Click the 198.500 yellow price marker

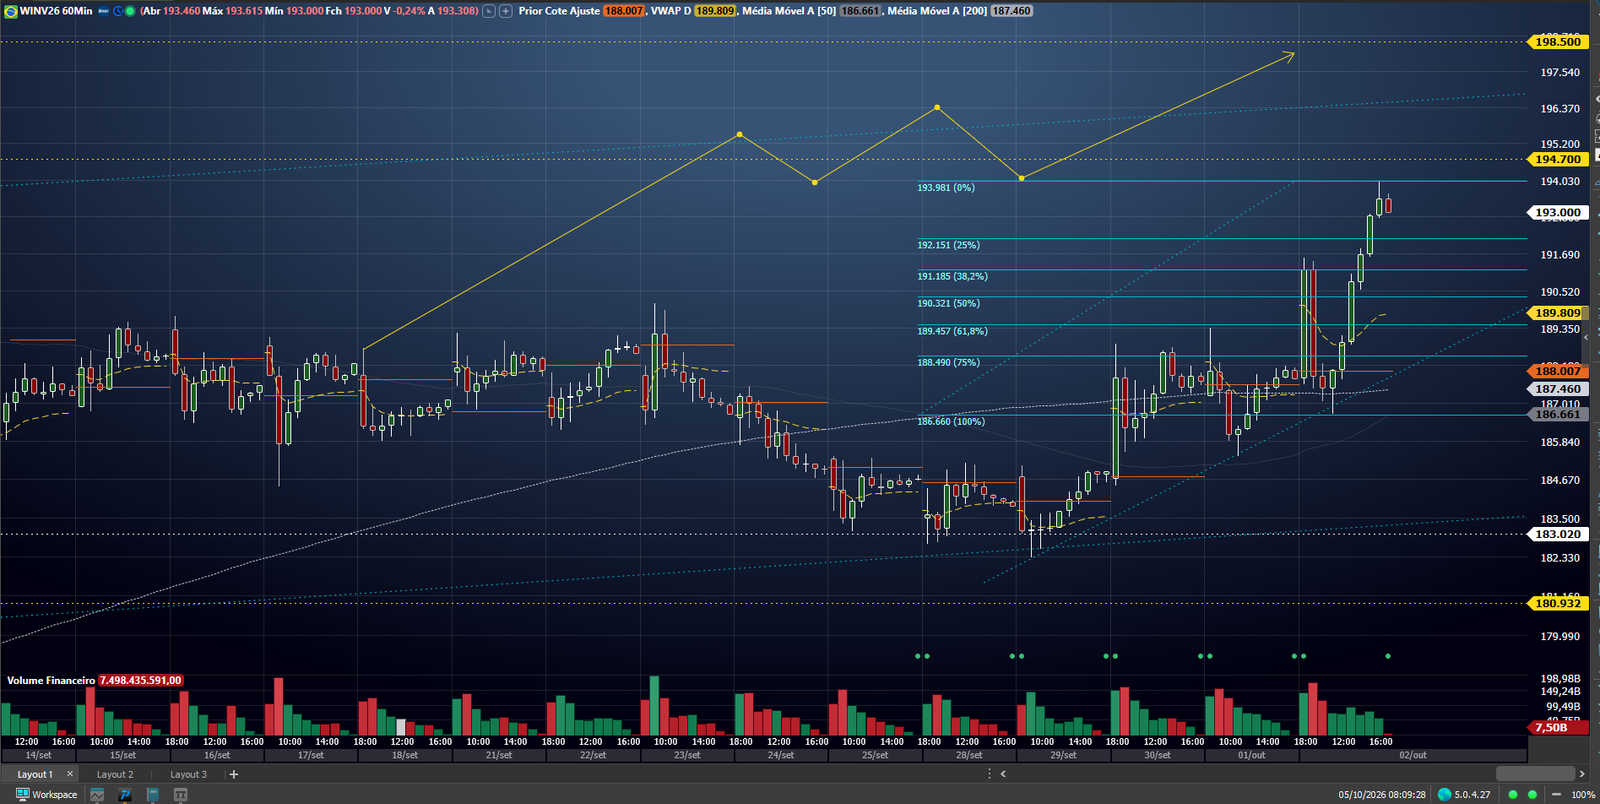point(1557,42)
